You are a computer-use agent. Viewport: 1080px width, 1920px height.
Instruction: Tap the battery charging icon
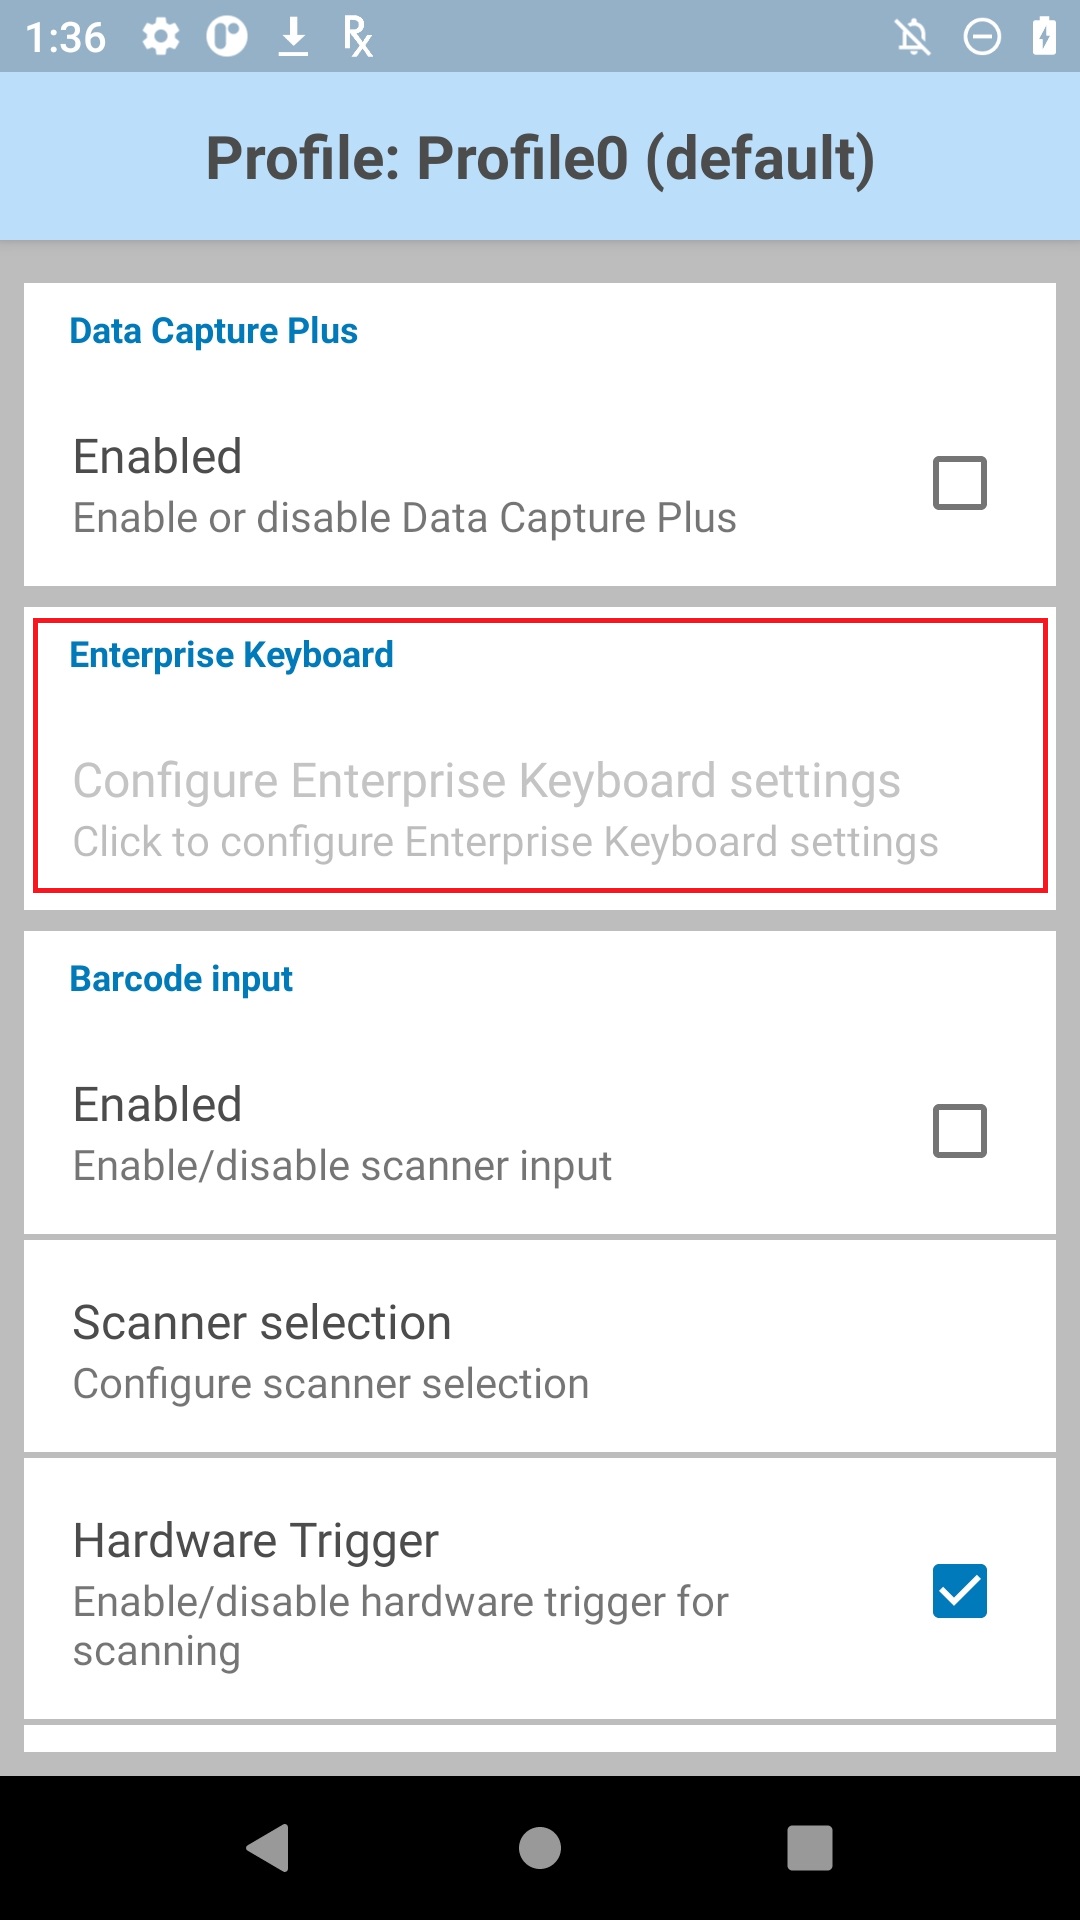click(1045, 36)
